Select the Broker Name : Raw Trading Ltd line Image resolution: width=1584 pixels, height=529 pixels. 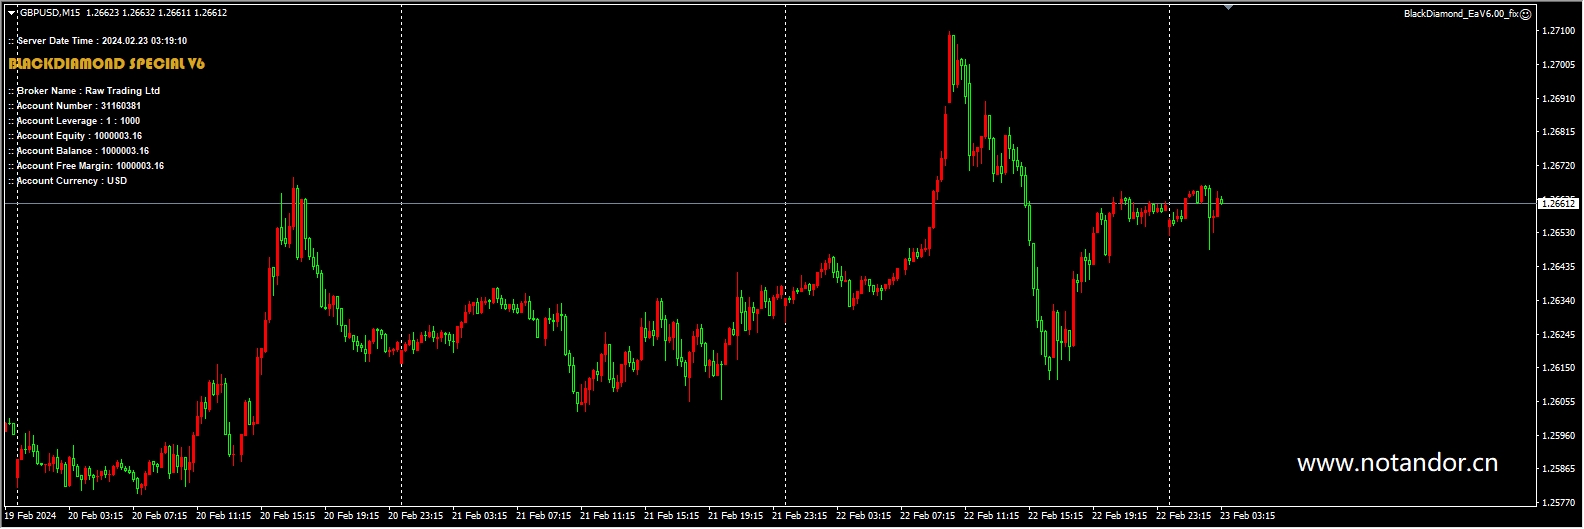point(84,91)
